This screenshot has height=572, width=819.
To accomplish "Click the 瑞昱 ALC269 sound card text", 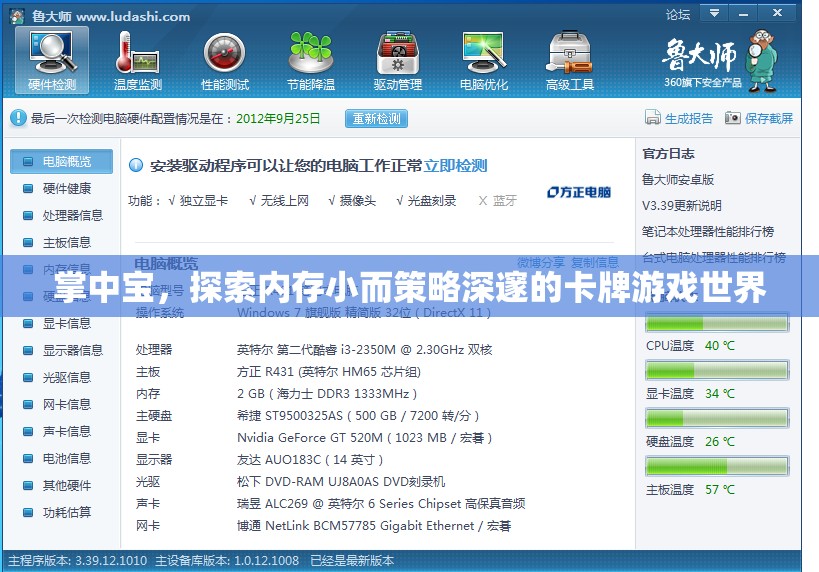I will tap(381, 504).
